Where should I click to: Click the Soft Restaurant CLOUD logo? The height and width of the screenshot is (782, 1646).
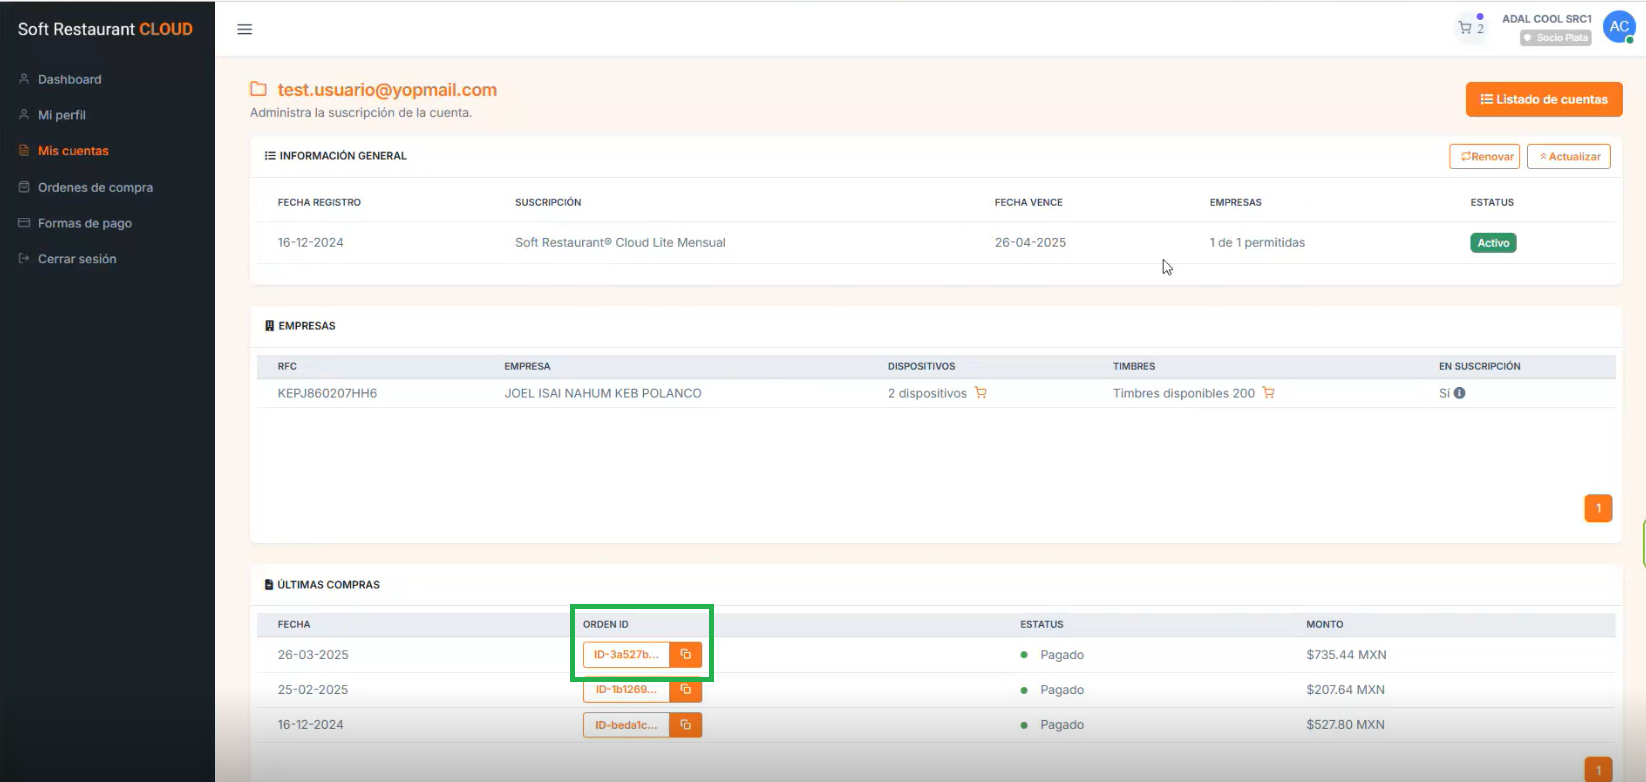coord(105,29)
